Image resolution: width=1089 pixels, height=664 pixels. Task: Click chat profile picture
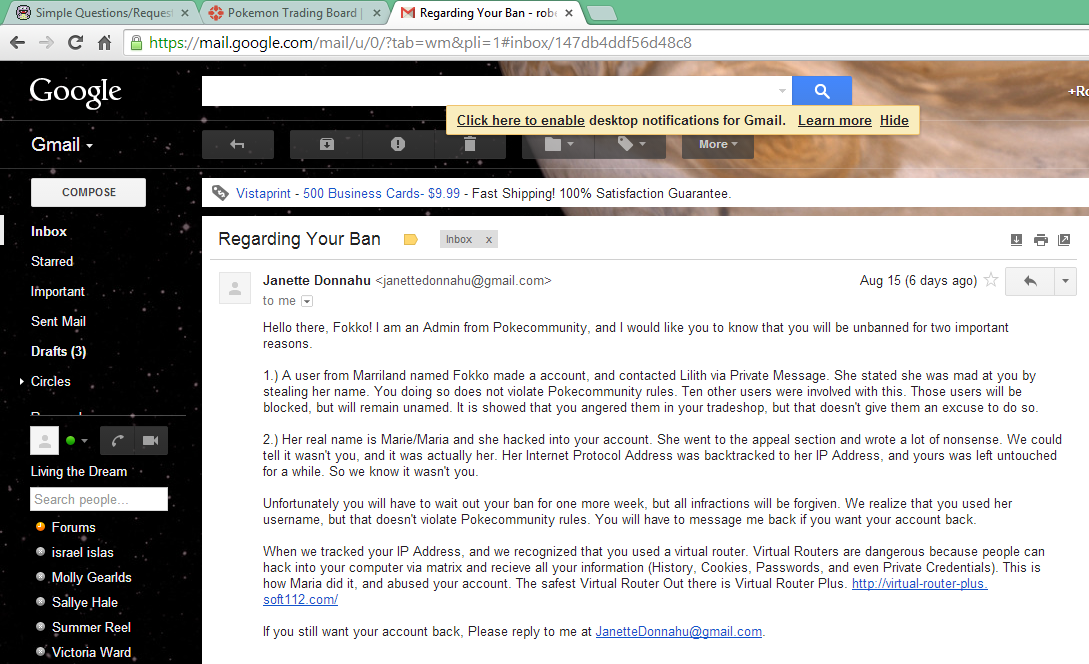click(44, 440)
